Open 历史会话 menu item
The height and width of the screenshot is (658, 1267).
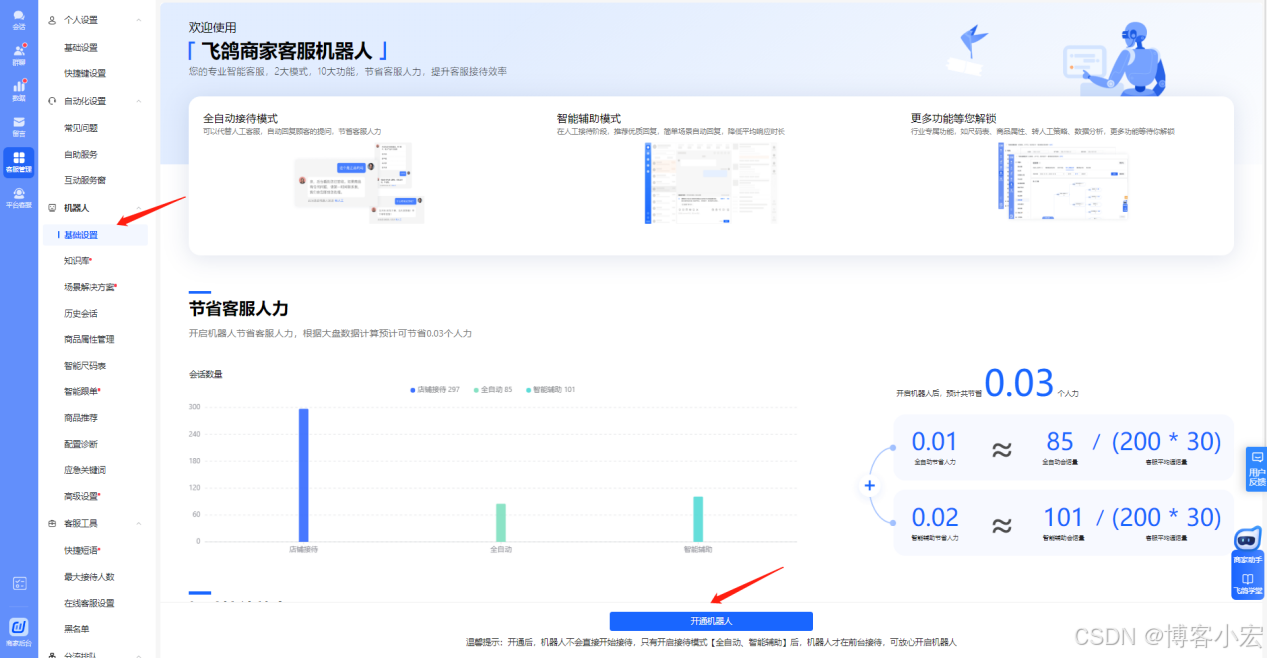pos(81,313)
